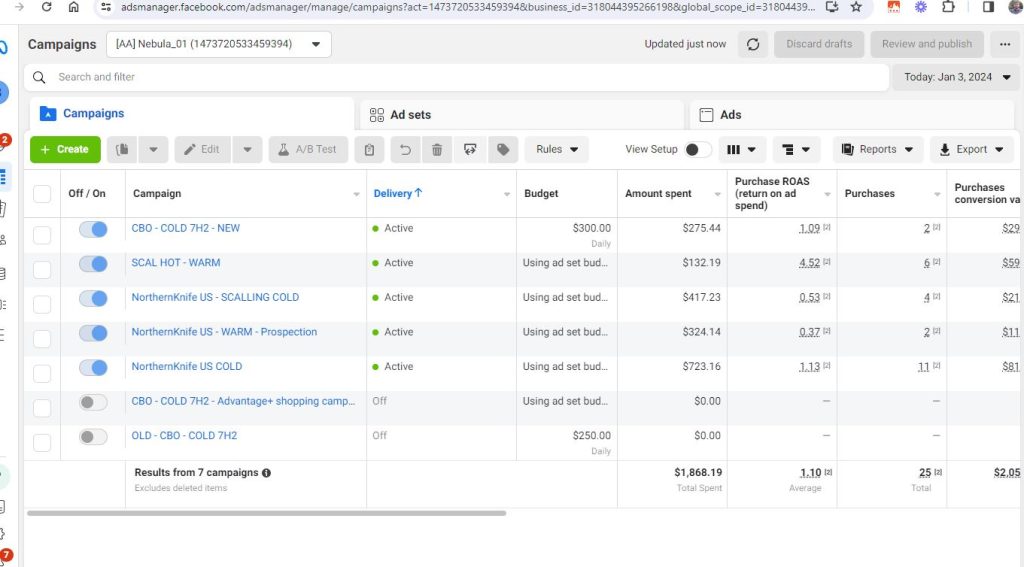The width and height of the screenshot is (1024, 567).
Task: Click the green Create button
Action: point(65,150)
